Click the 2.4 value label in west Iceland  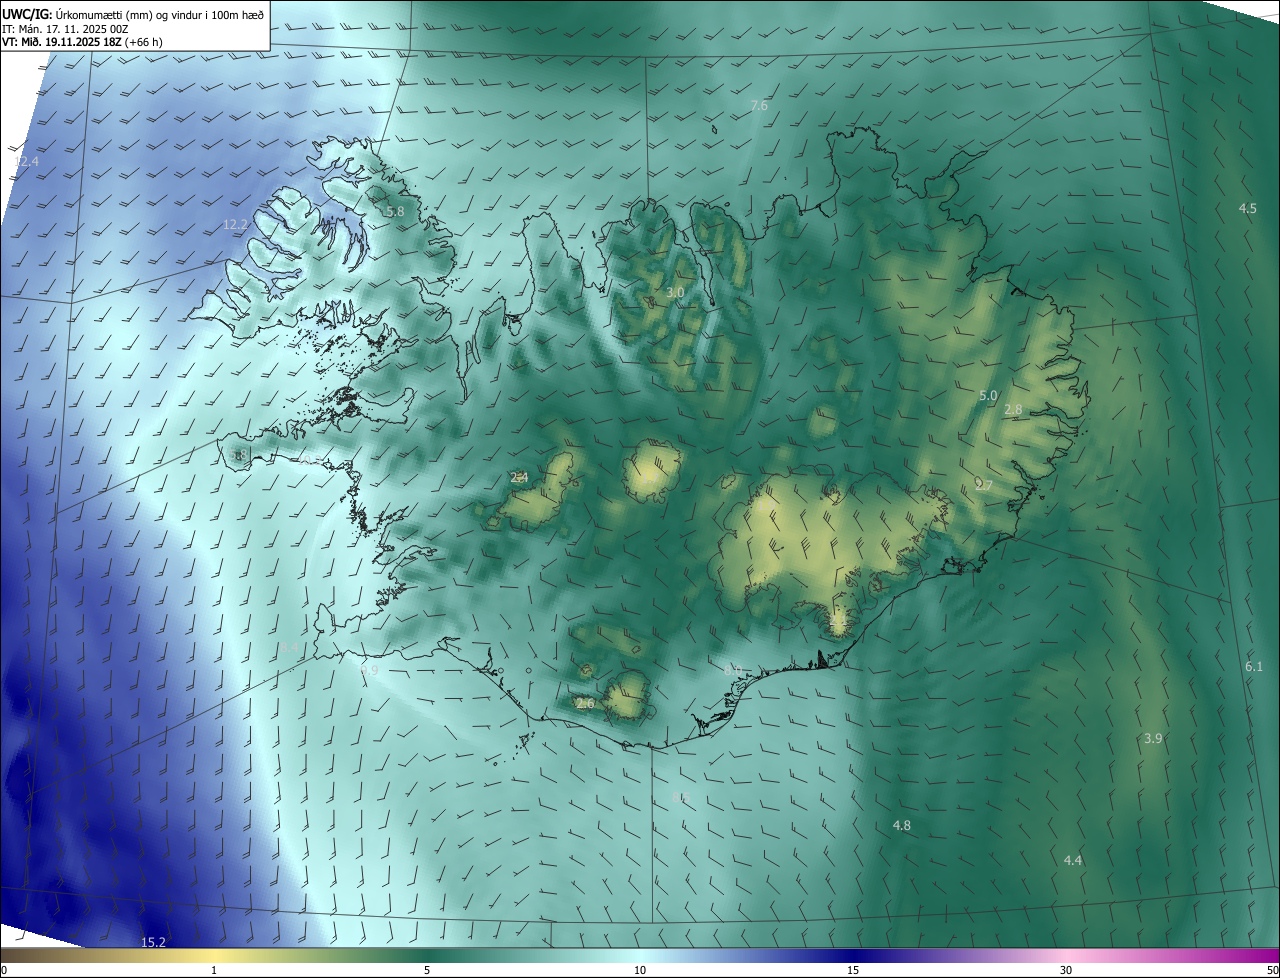519,478
